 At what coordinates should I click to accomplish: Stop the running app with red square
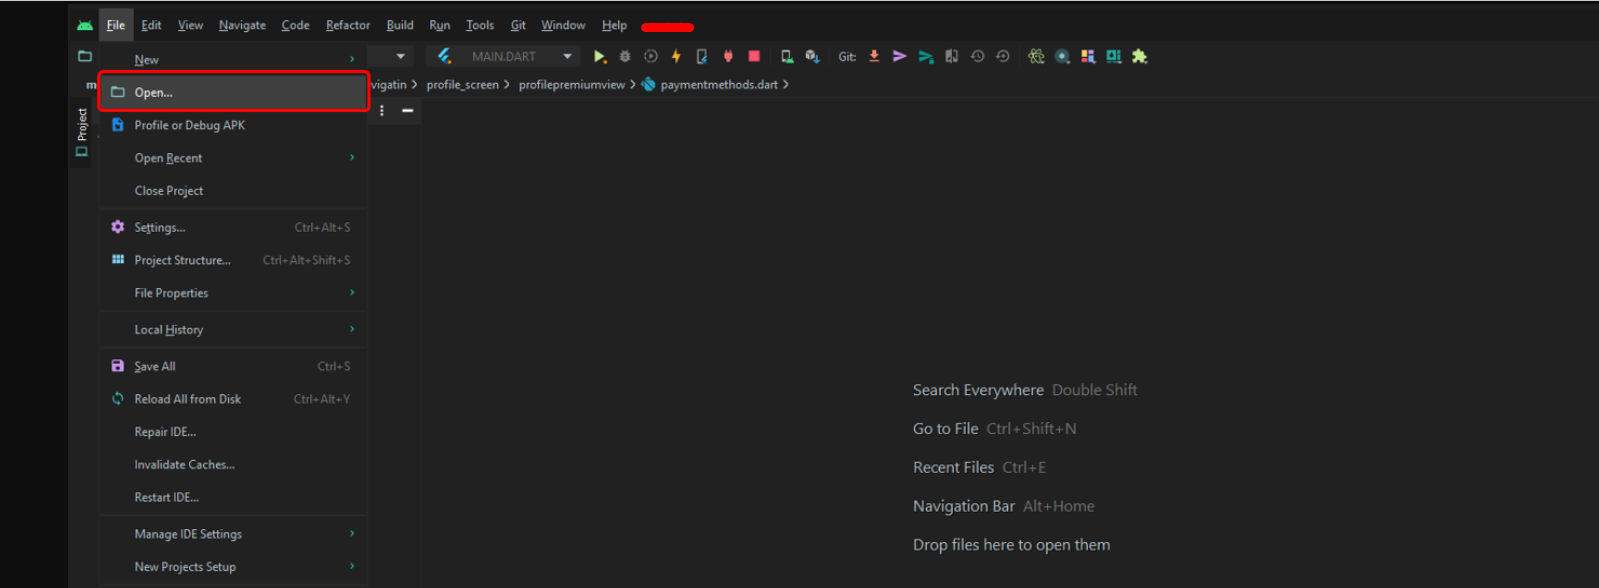754,57
